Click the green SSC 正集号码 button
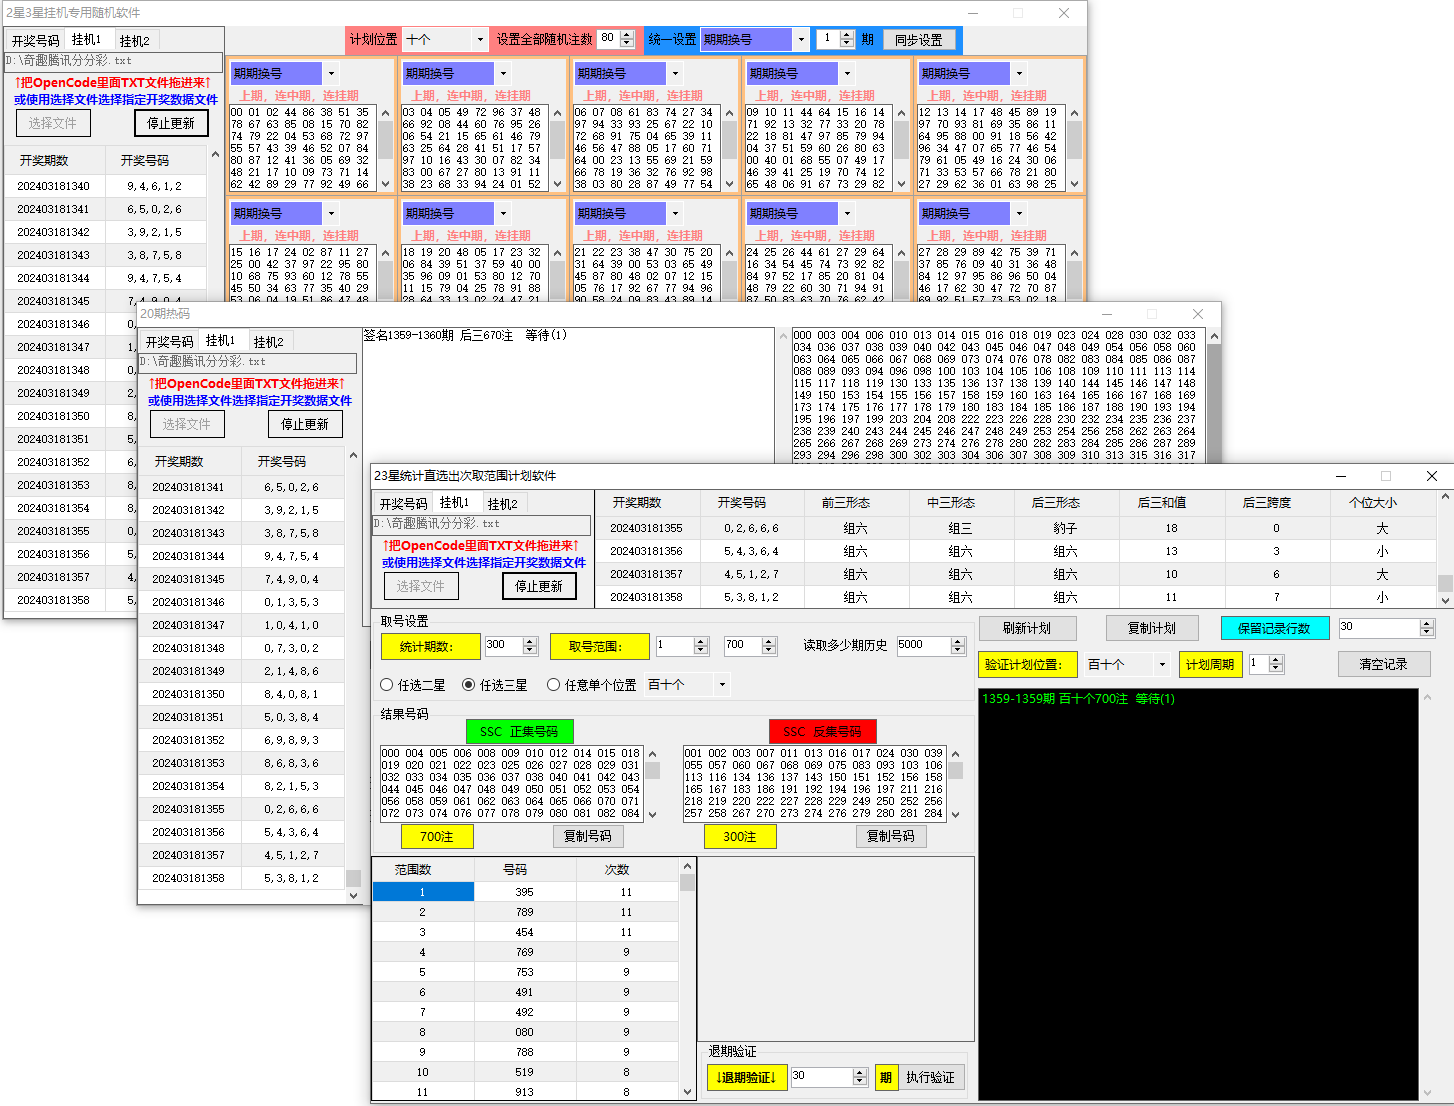The width and height of the screenshot is (1454, 1106). click(519, 732)
